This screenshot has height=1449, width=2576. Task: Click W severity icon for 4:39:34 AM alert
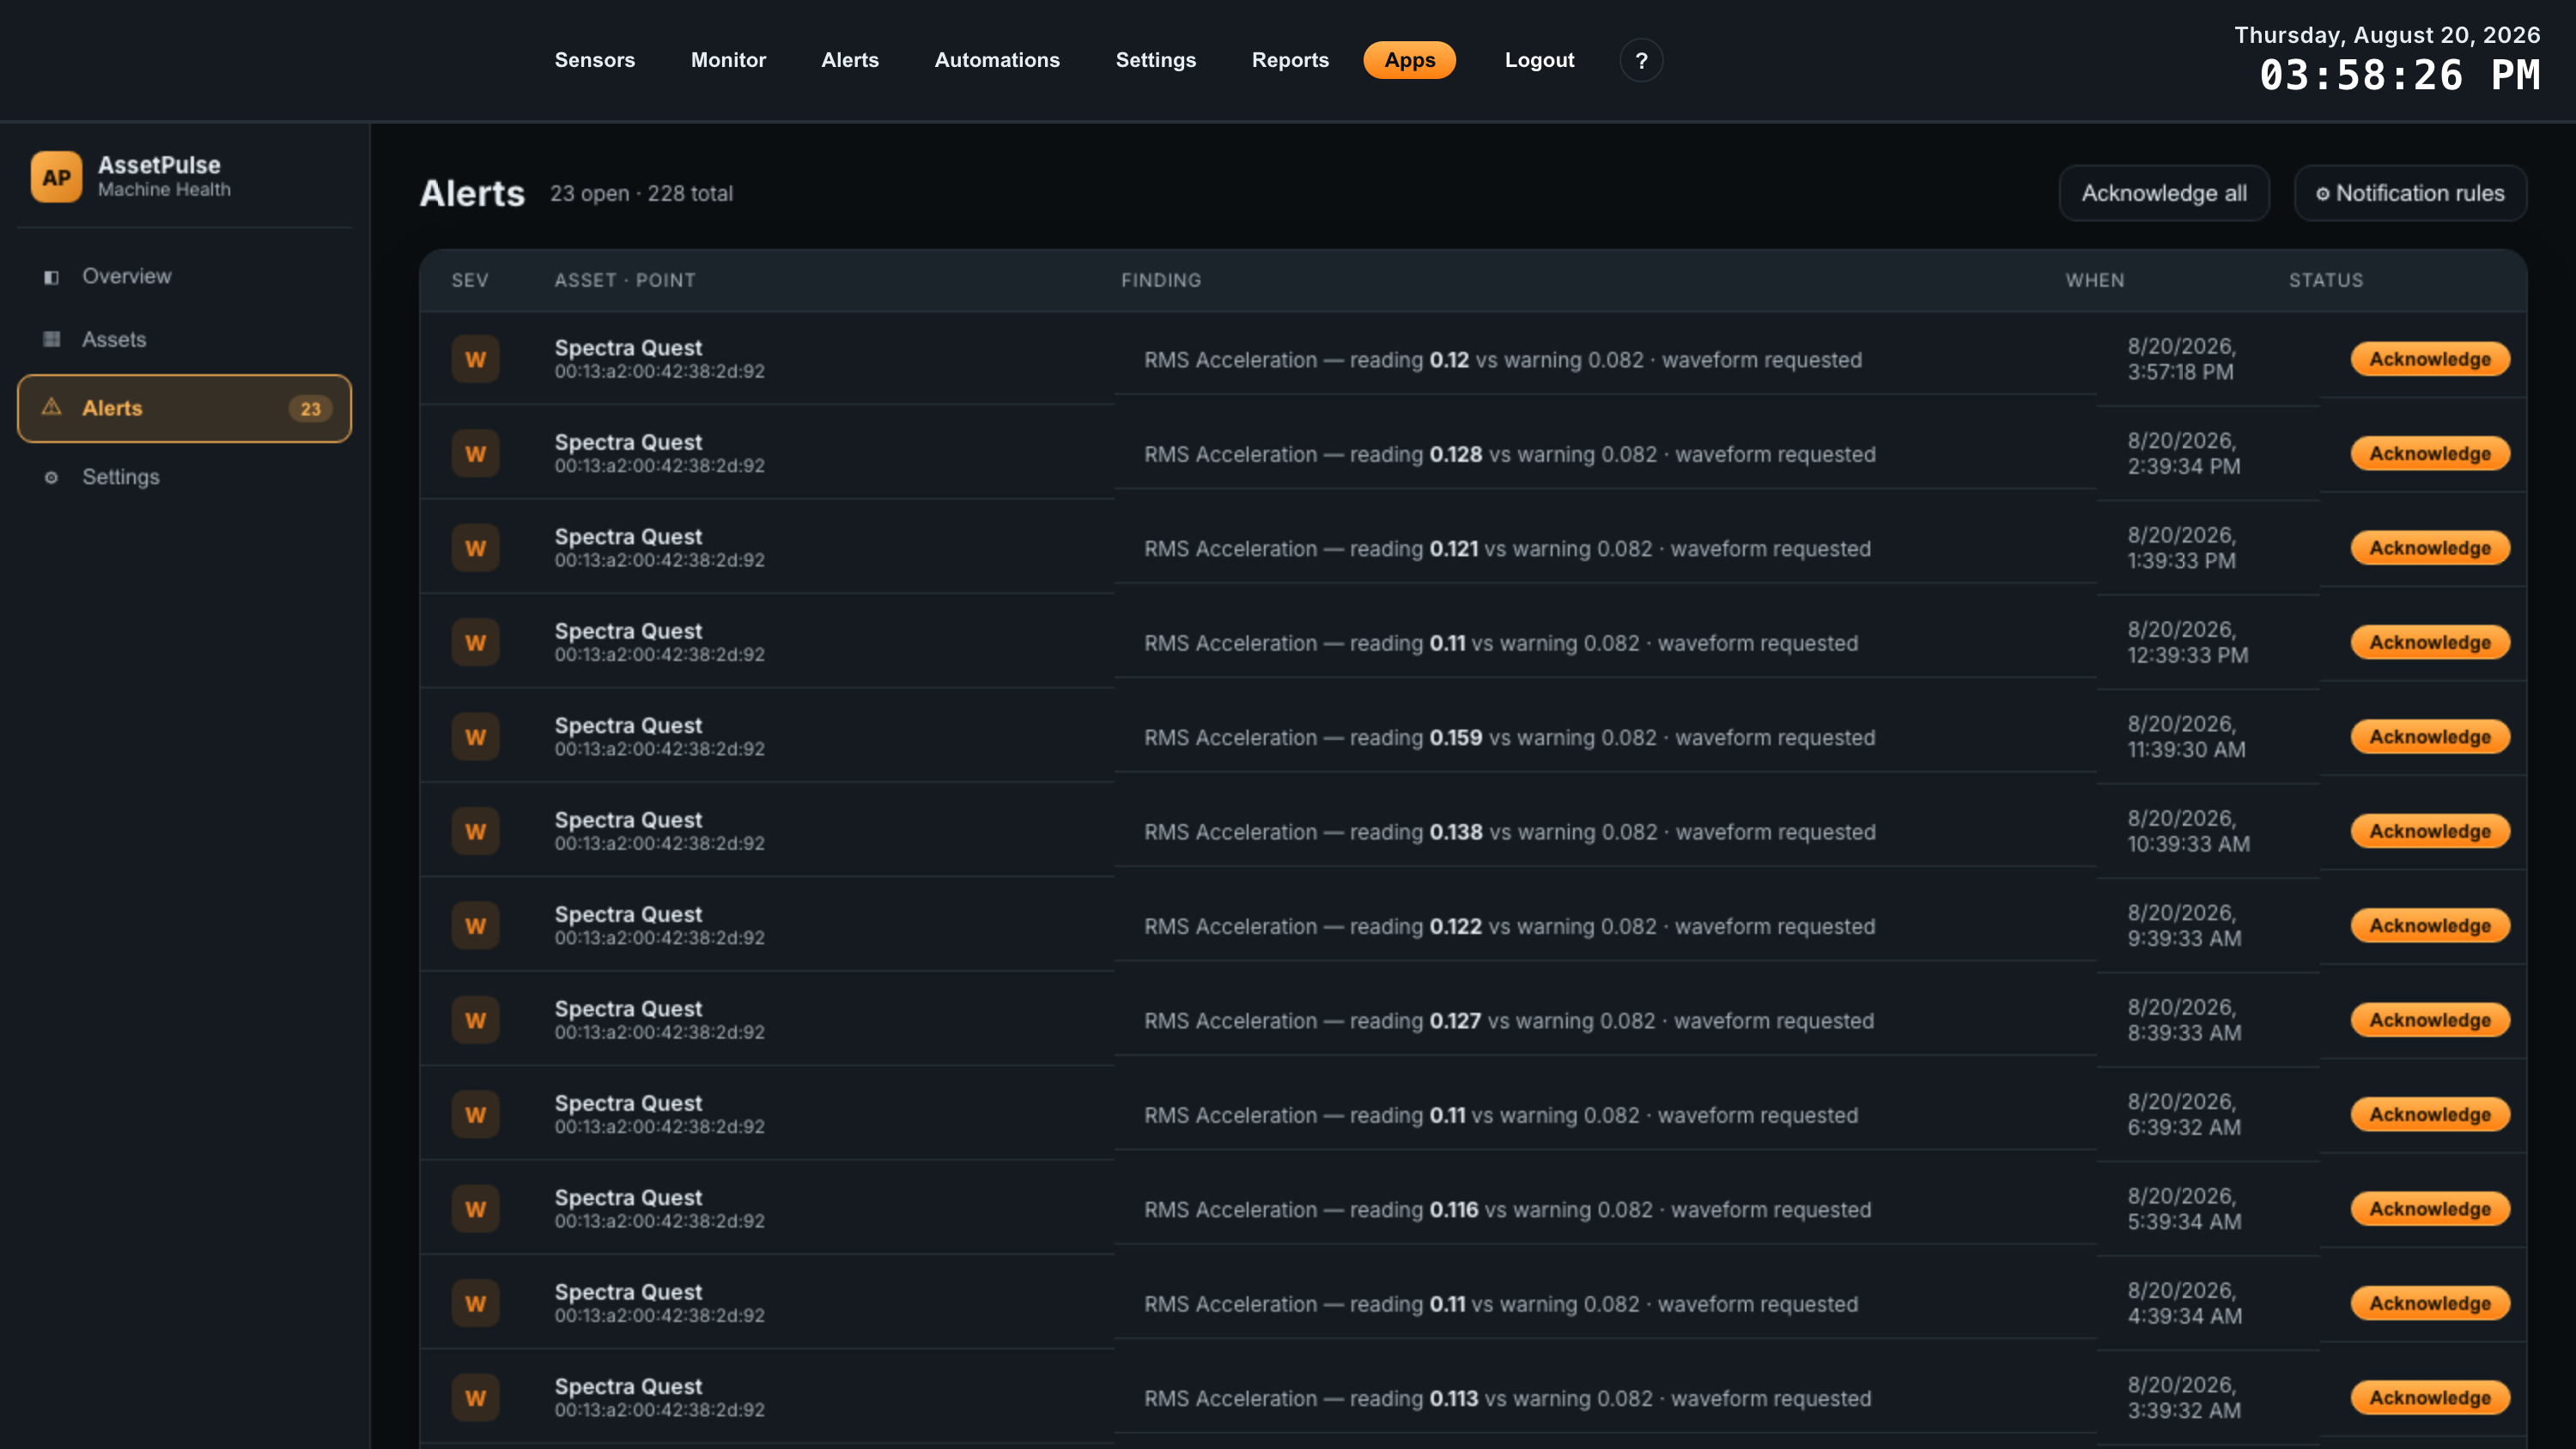(475, 1303)
